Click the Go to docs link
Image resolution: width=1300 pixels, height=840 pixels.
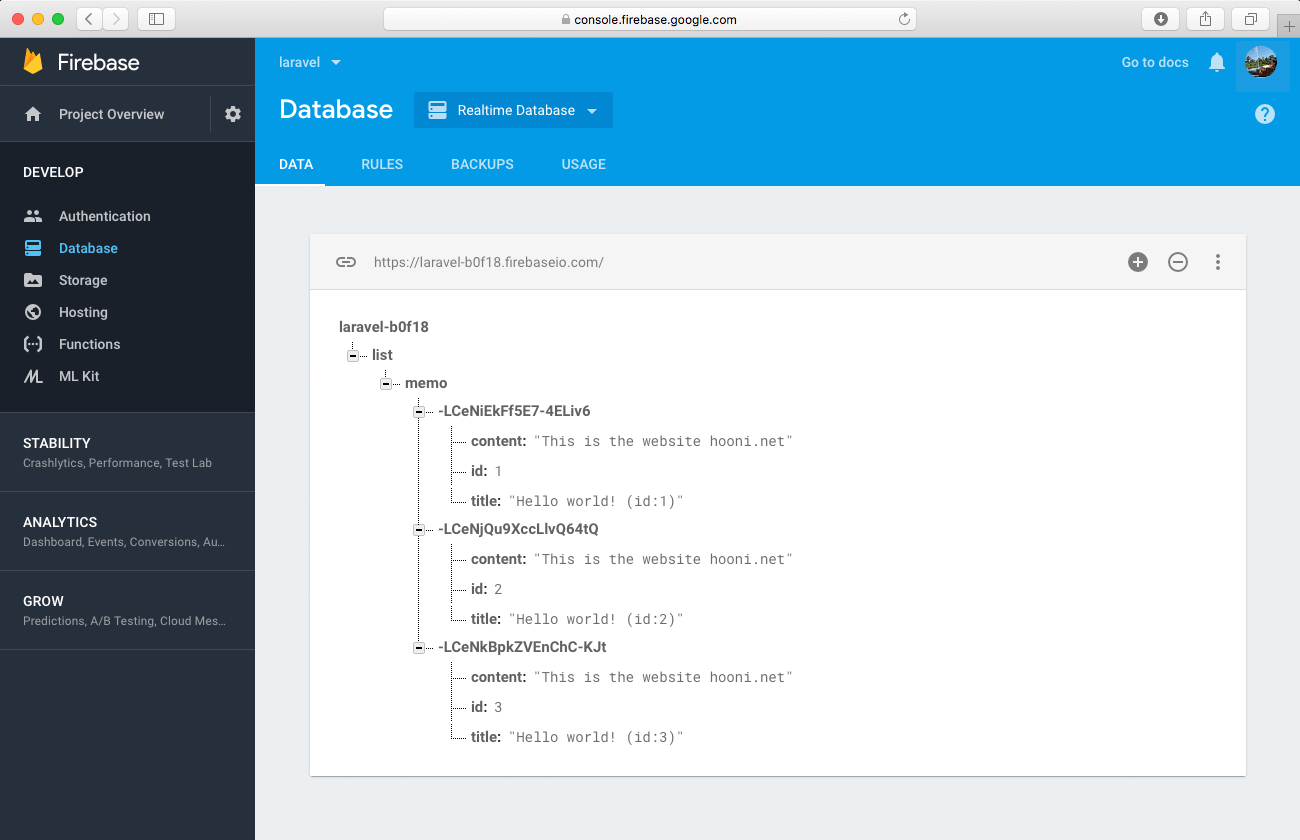[1155, 62]
